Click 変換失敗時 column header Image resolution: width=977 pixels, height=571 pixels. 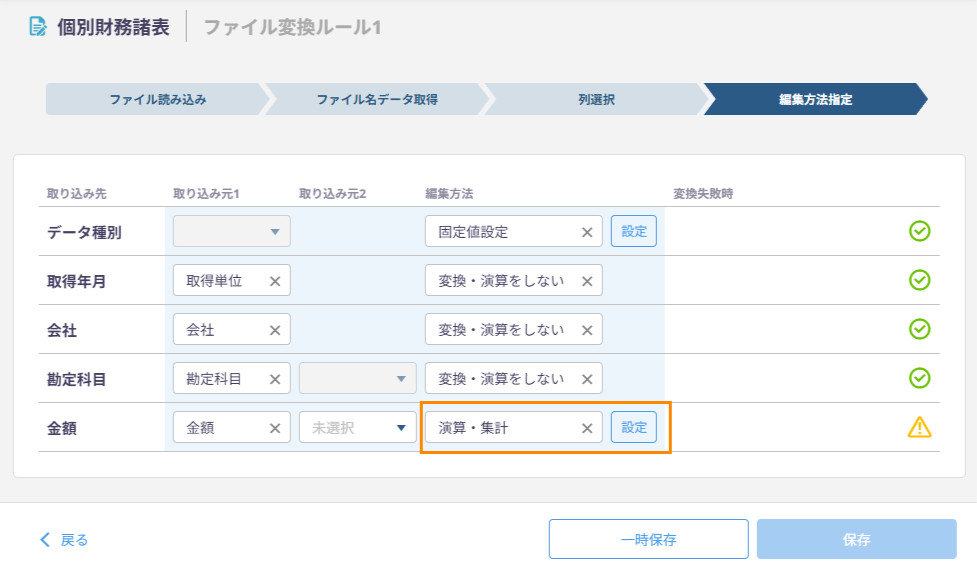click(703, 194)
